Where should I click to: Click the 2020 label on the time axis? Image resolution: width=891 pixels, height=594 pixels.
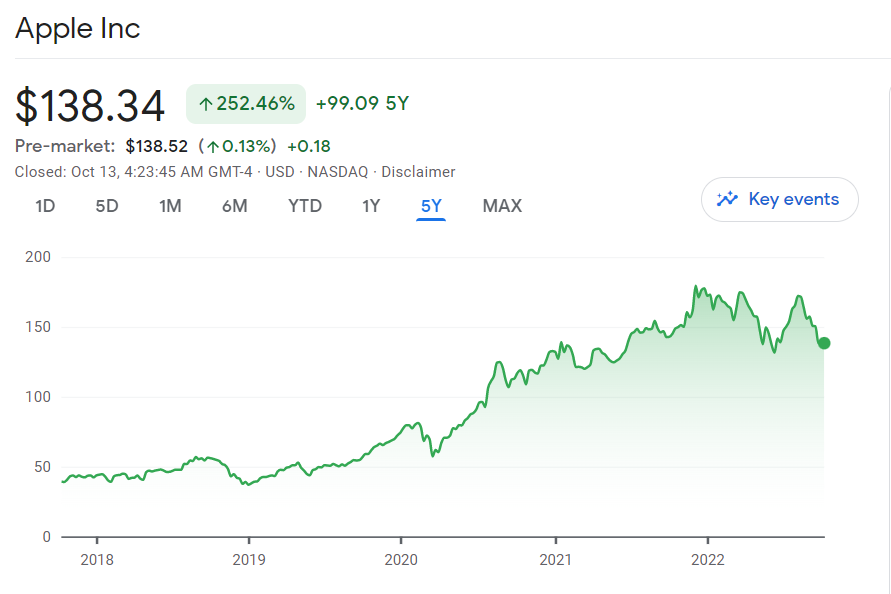pyautogui.click(x=401, y=560)
